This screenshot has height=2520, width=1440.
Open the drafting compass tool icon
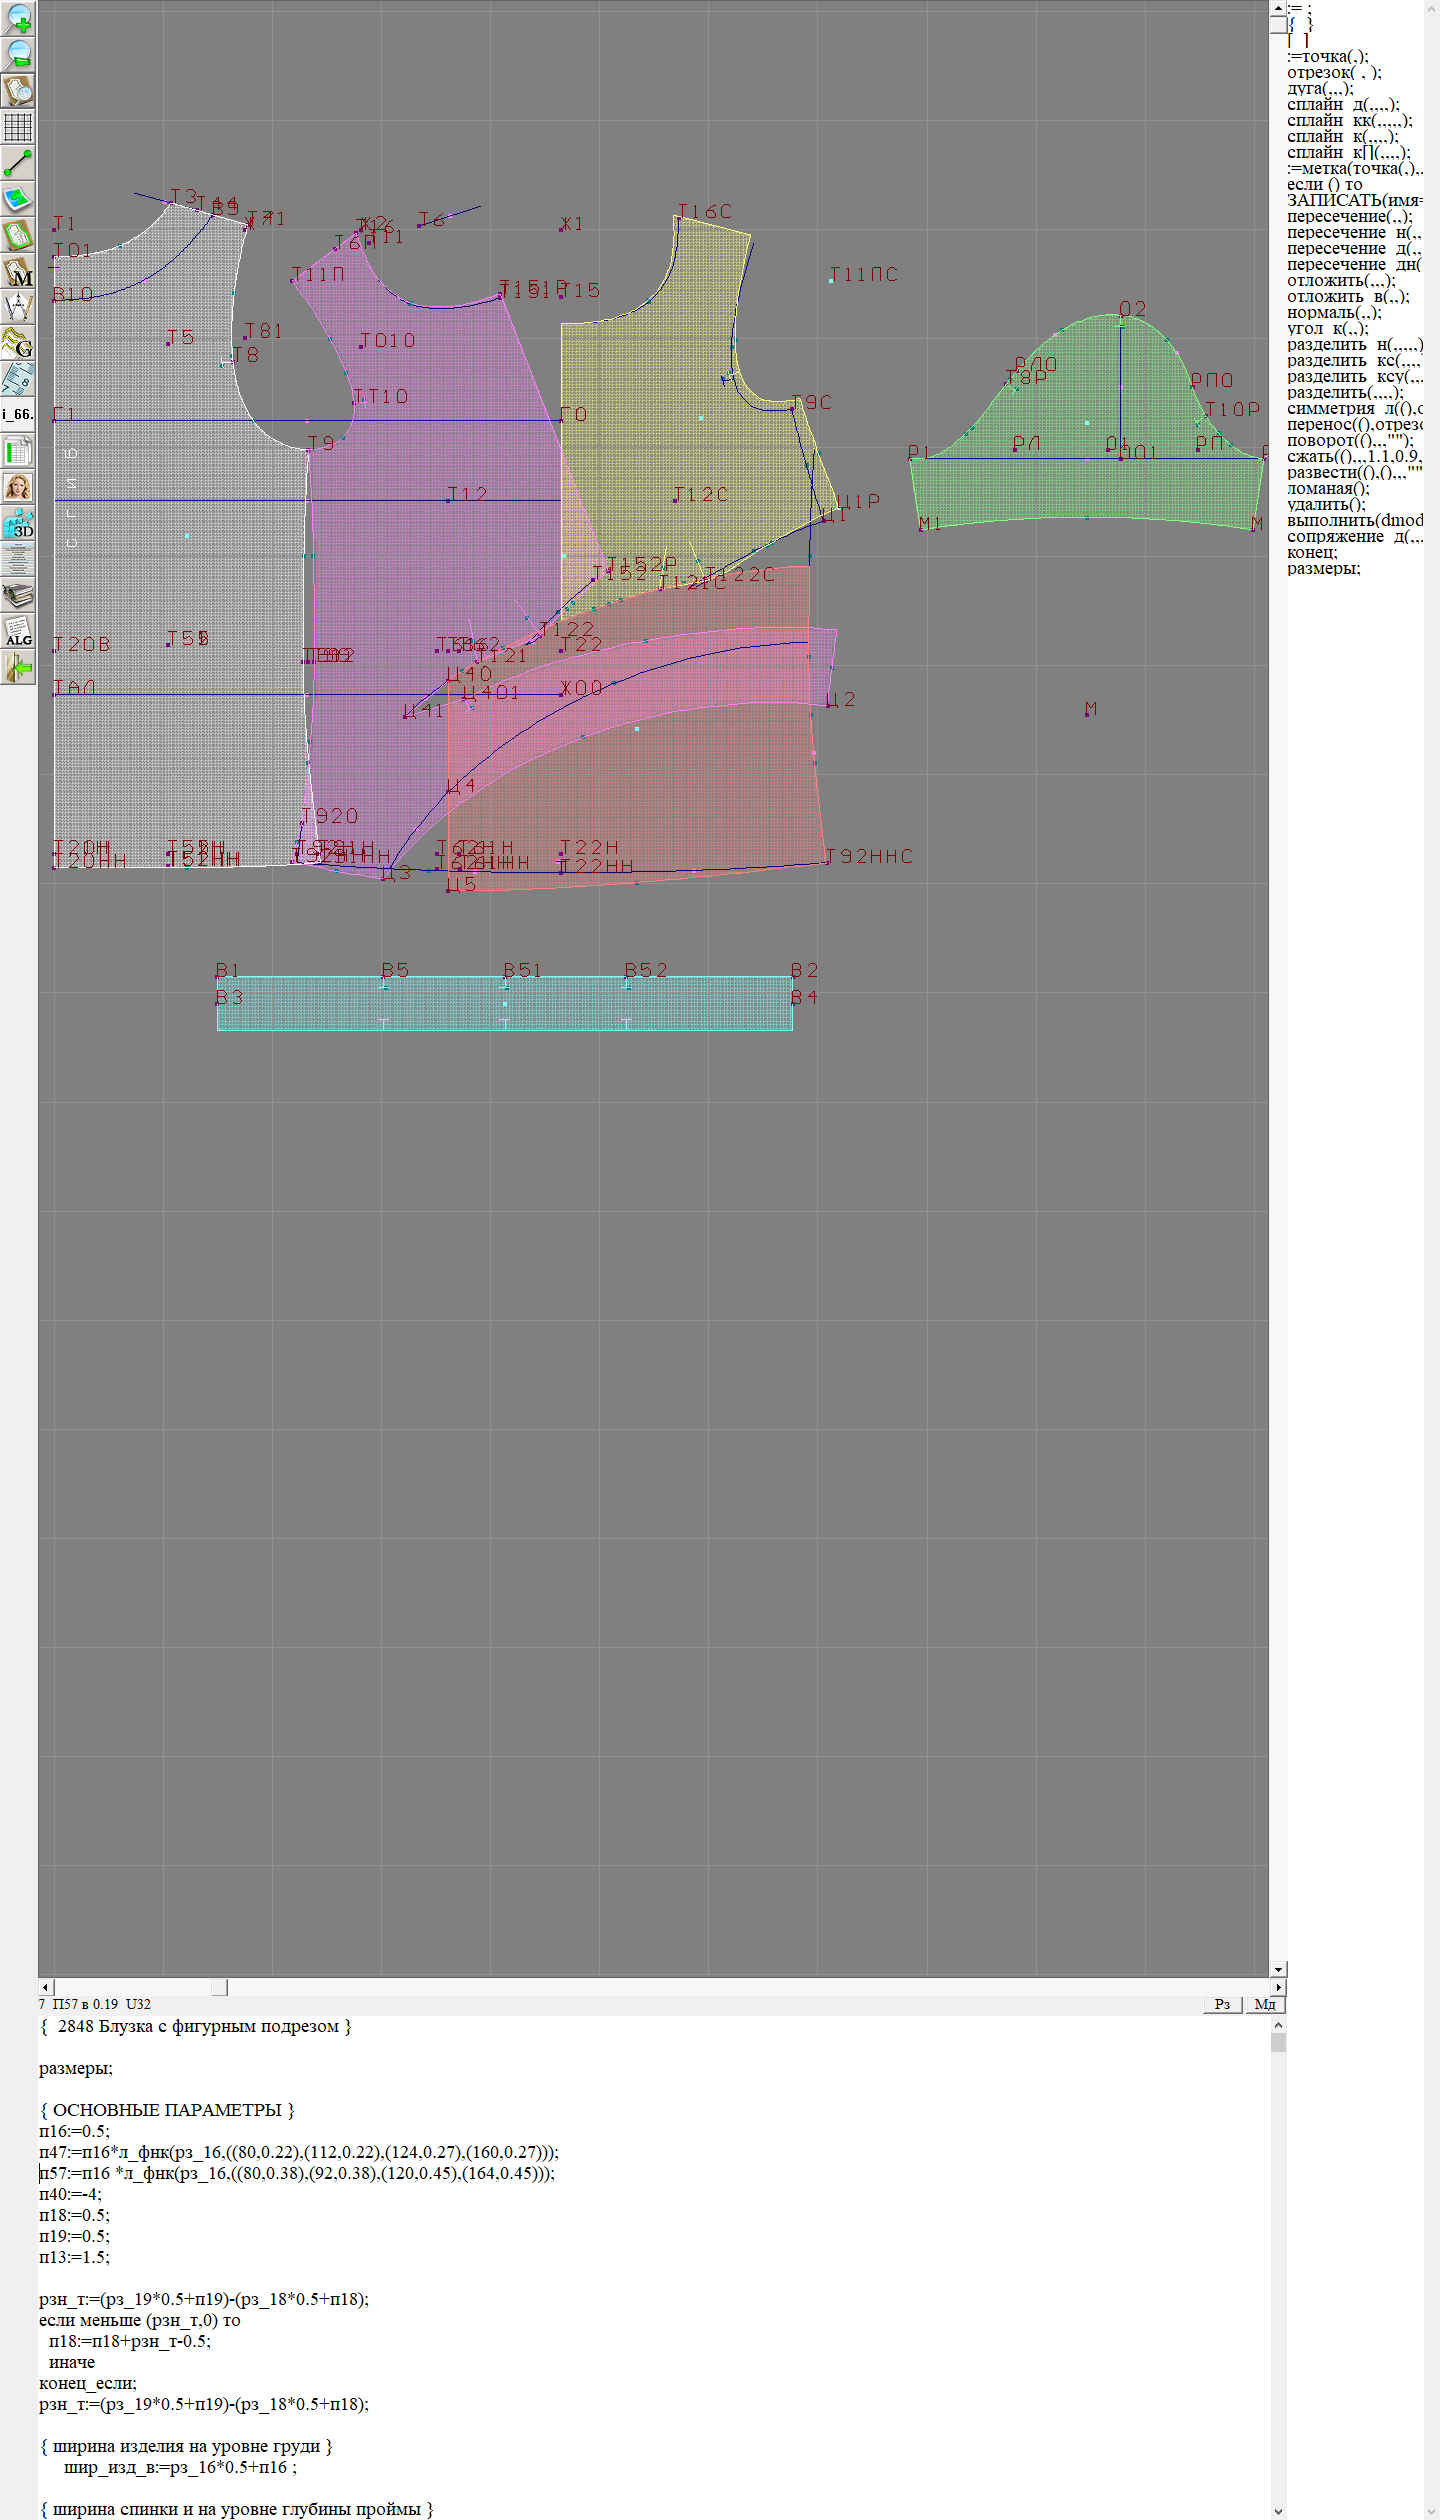point(18,307)
